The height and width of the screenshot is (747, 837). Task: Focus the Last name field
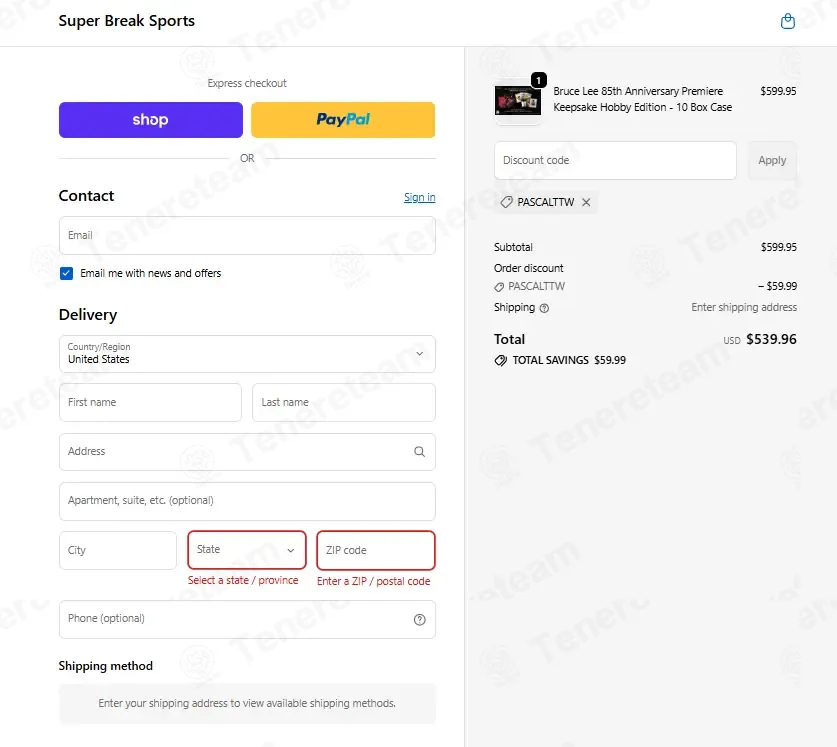[344, 402]
